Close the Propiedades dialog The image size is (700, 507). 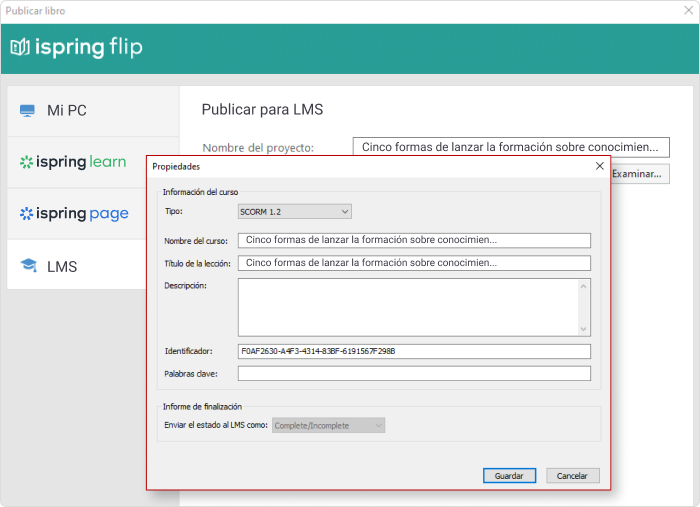click(x=600, y=166)
